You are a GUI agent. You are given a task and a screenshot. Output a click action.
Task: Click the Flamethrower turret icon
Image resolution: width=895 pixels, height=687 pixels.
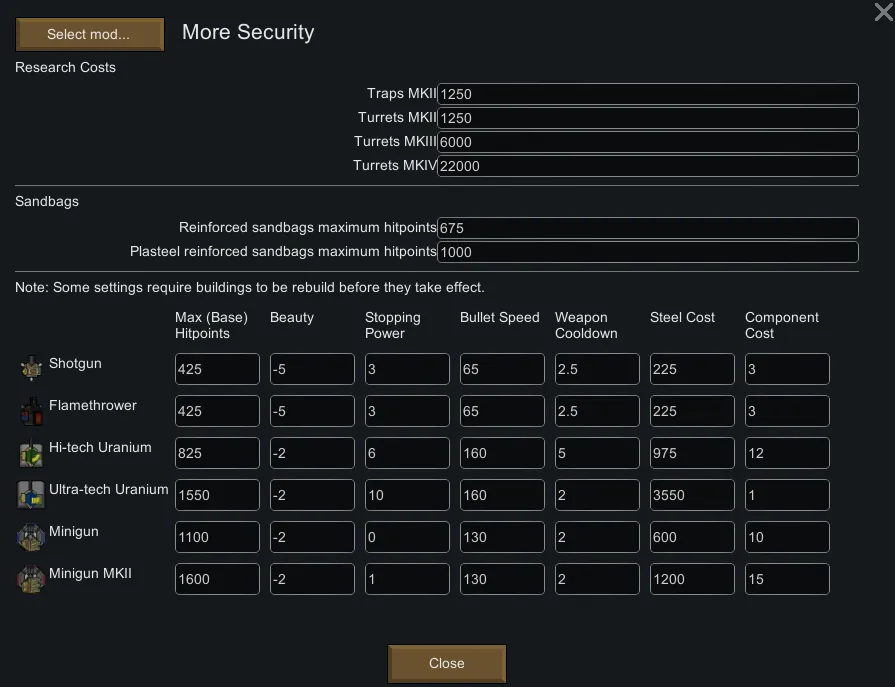point(31,410)
